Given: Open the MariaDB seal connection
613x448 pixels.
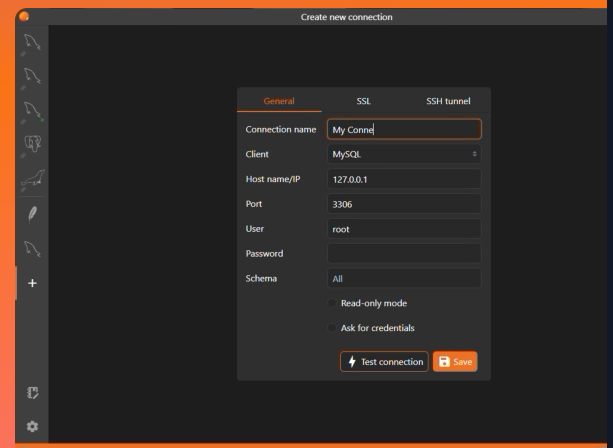Looking at the screenshot, I should 32,178.
